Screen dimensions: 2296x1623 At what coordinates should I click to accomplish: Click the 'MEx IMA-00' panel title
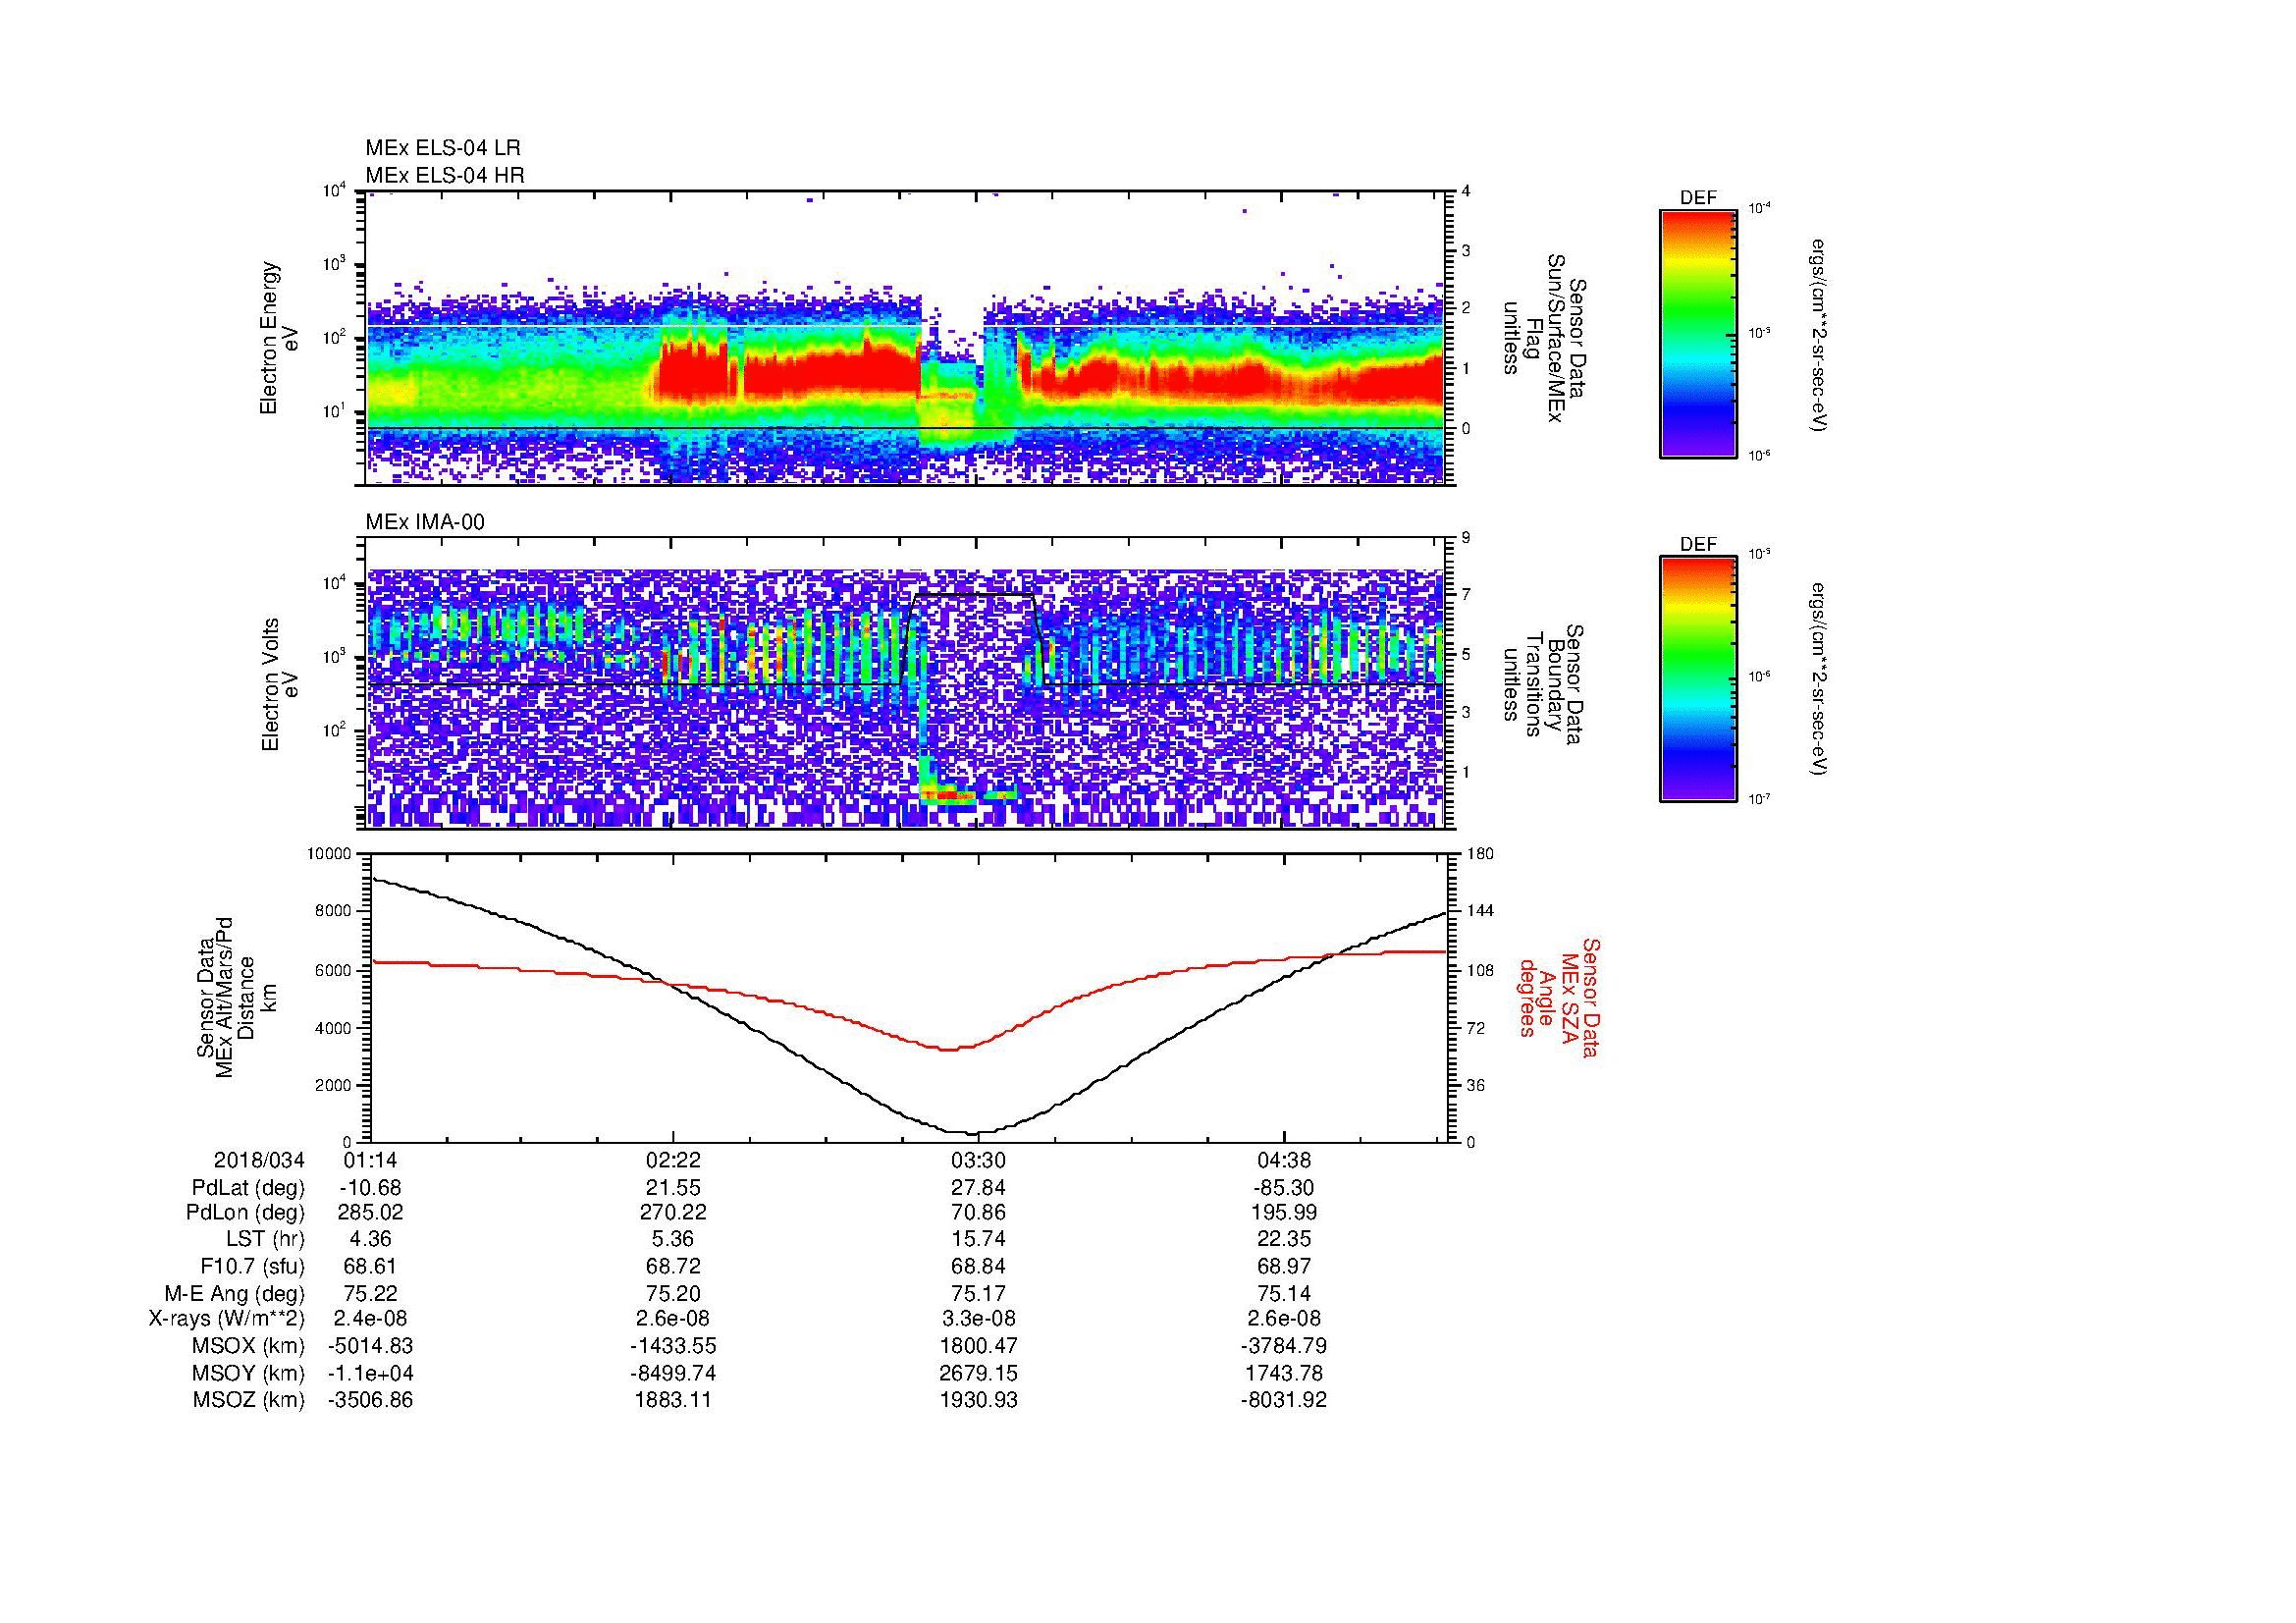coord(425,522)
